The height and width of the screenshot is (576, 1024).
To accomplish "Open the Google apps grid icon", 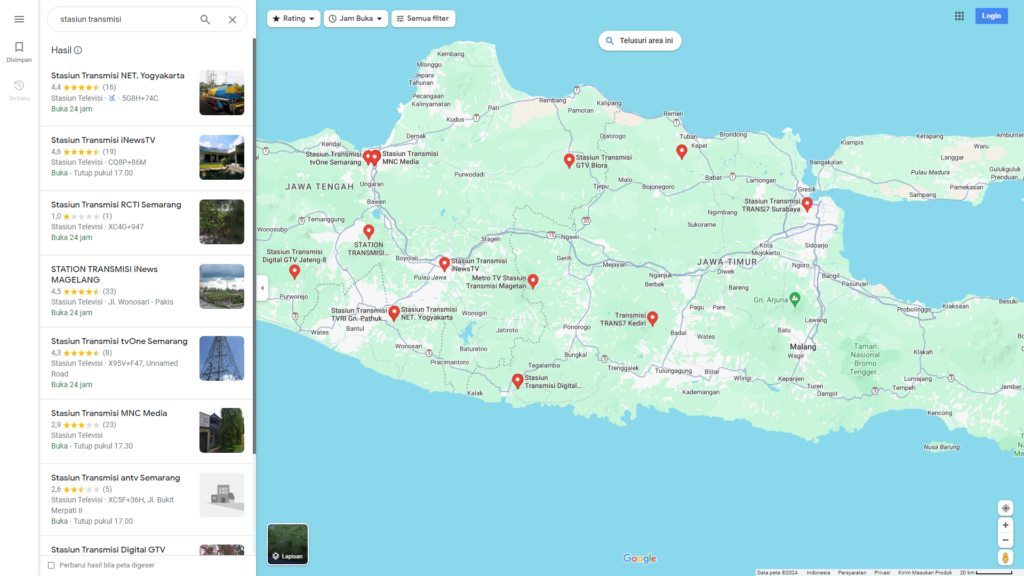I will (x=959, y=16).
